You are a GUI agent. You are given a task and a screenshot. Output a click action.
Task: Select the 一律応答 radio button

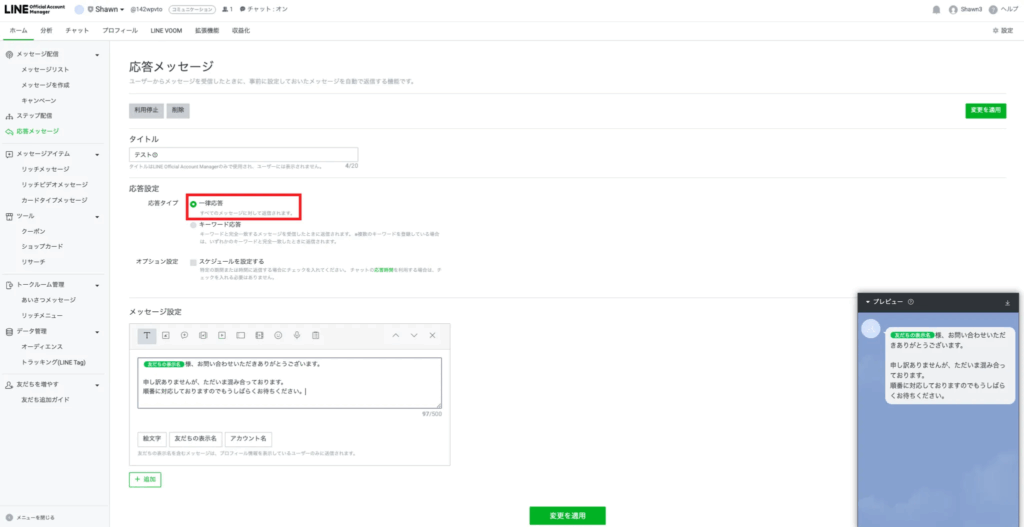click(193, 204)
